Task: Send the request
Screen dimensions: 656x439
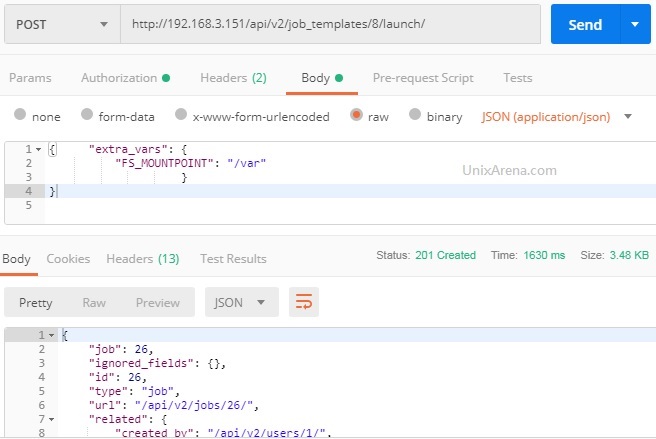Action: click(x=585, y=25)
